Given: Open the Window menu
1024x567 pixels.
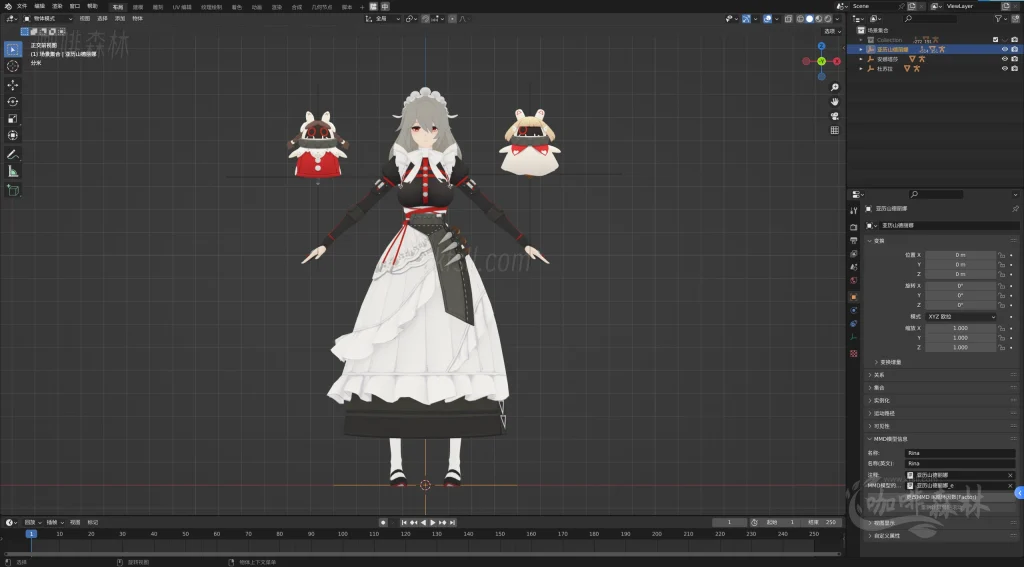Looking at the screenshot, I should point(74,6).
